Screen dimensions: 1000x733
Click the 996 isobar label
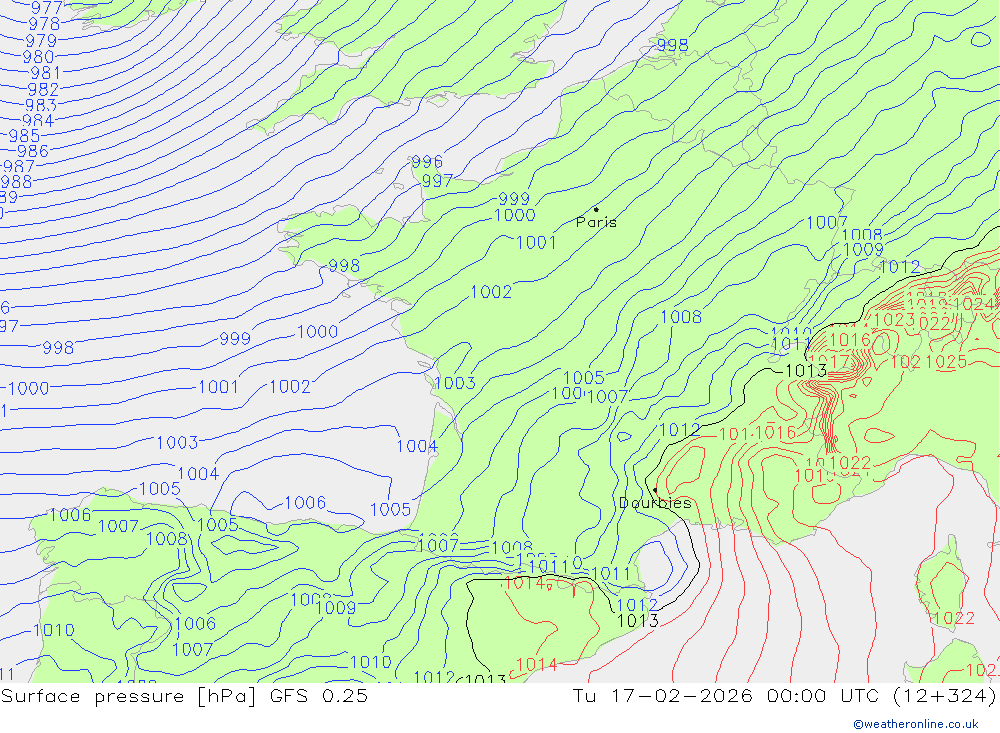(x=427, y=162)
